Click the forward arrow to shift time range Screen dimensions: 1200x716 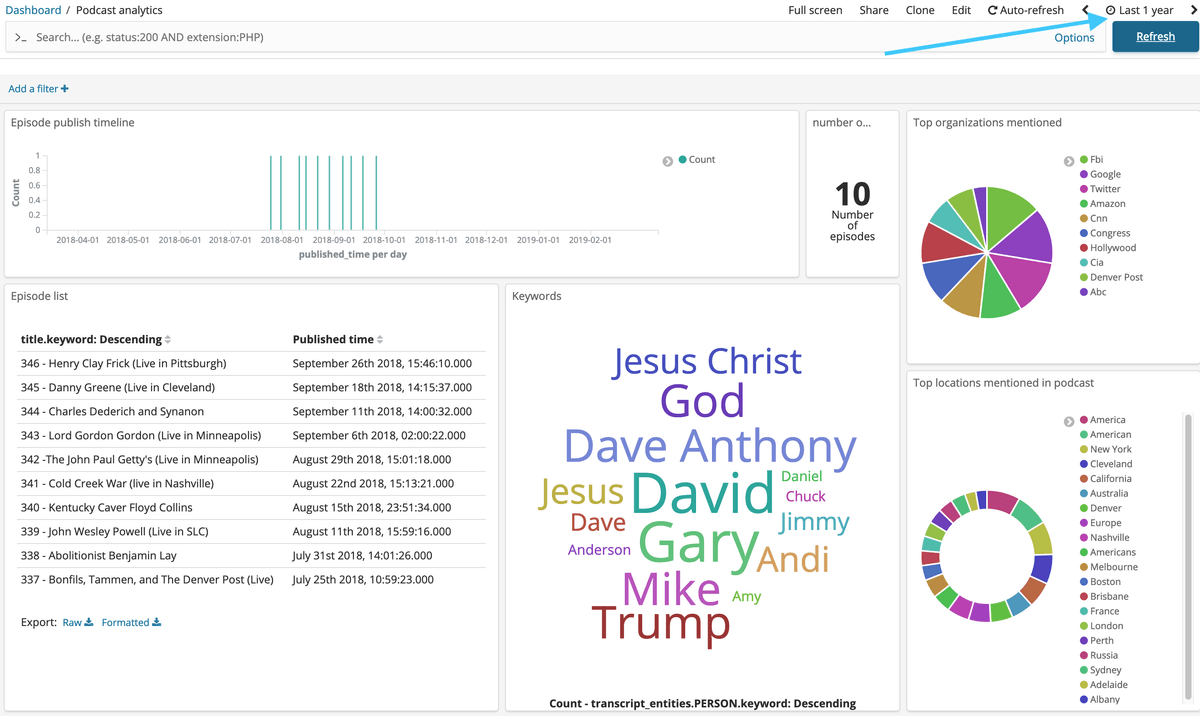coord(1193,10)
